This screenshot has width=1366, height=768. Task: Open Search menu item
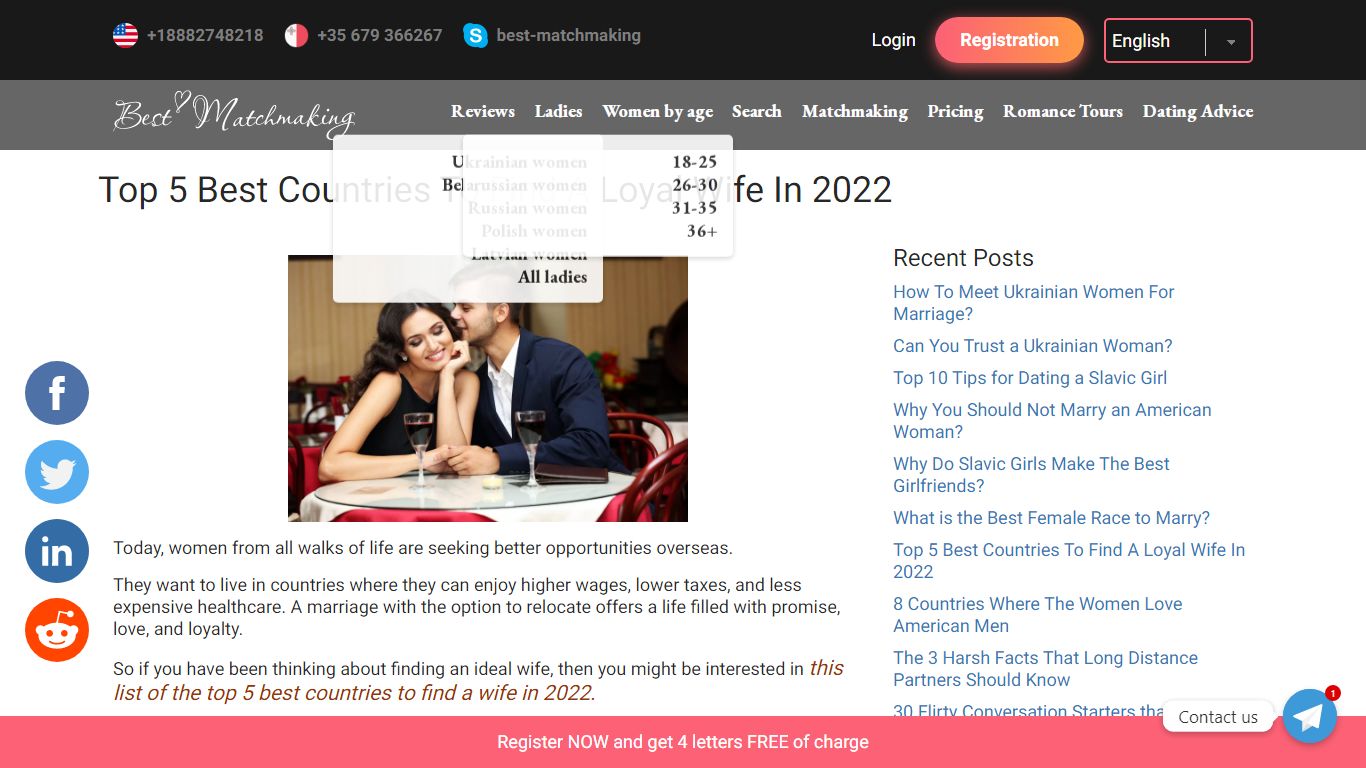click(x=756, y=111)
